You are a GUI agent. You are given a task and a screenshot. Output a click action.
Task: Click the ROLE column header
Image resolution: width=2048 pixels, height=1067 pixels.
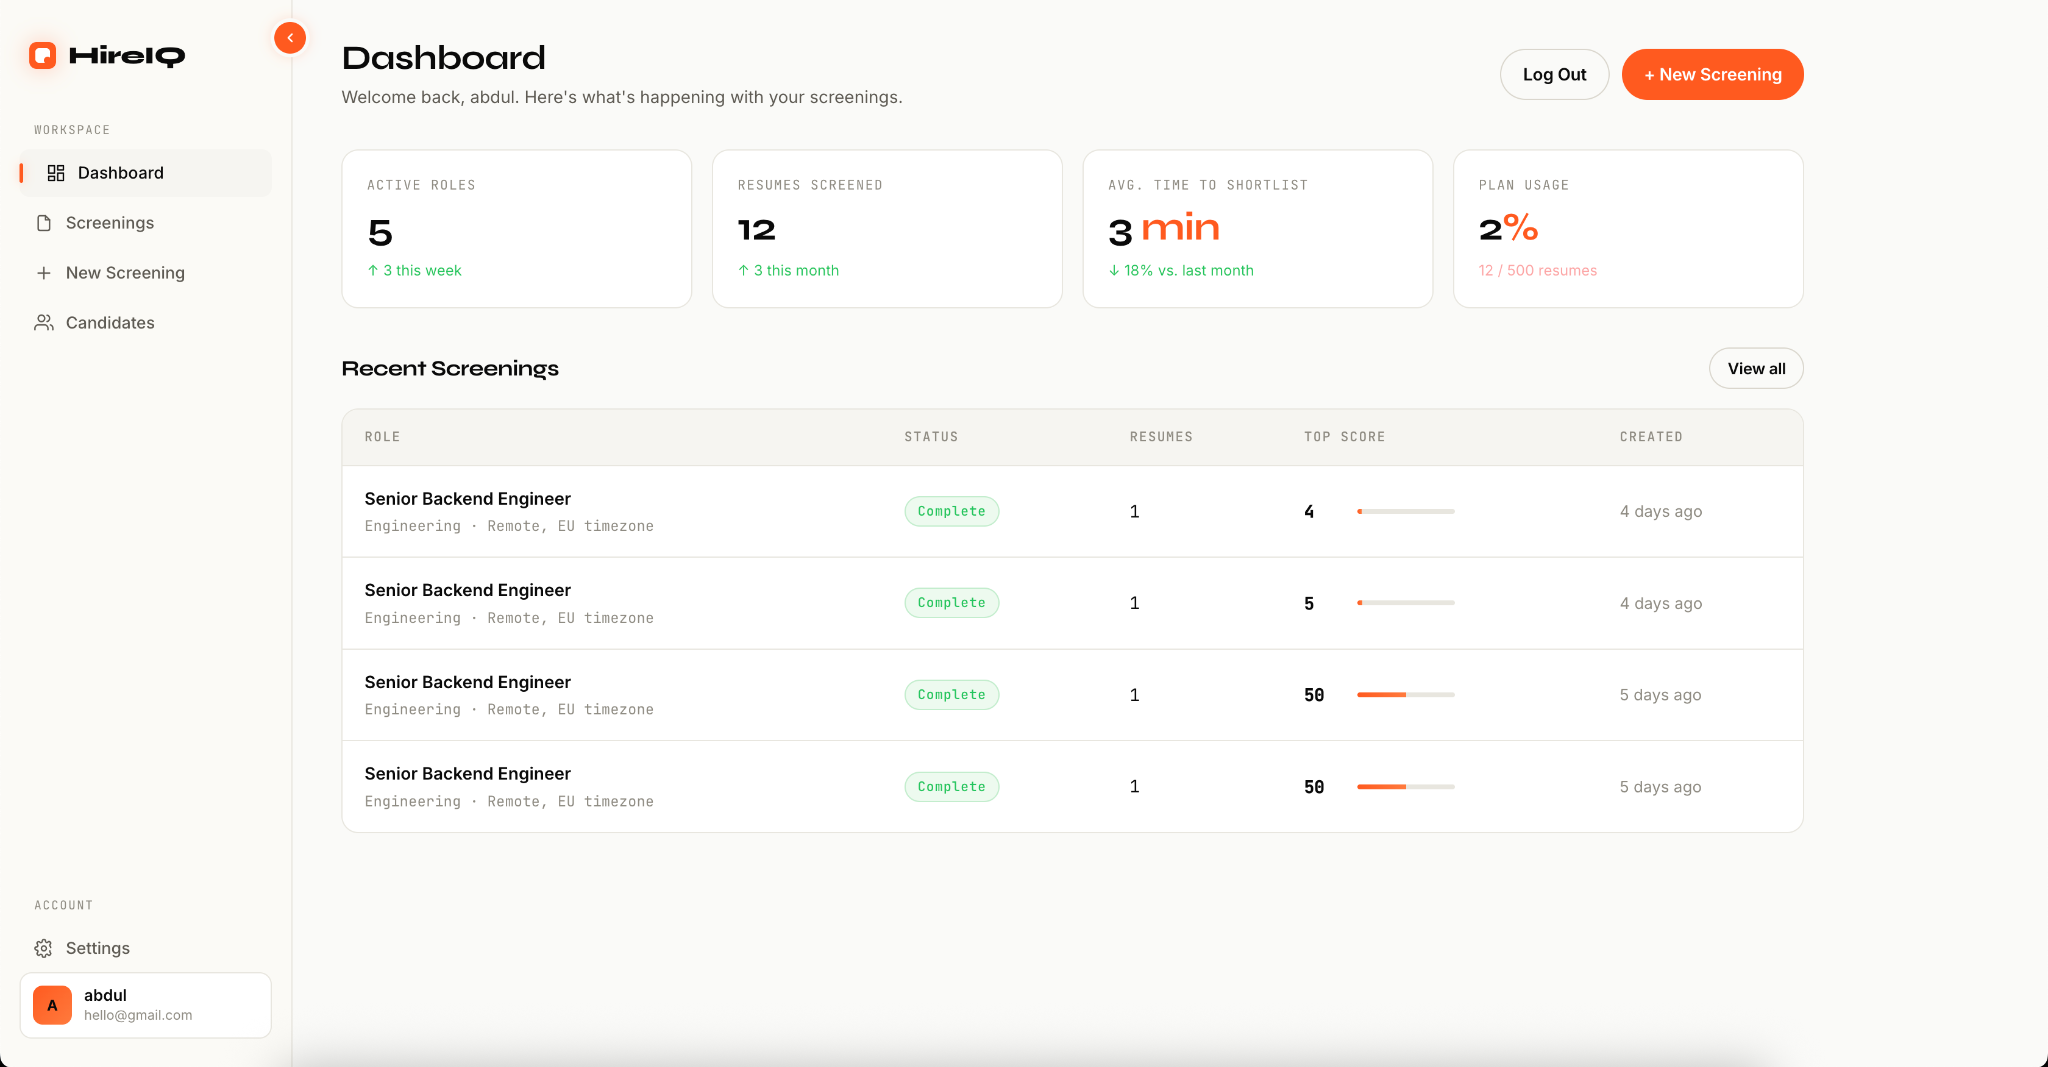click(x=382, y=437)
